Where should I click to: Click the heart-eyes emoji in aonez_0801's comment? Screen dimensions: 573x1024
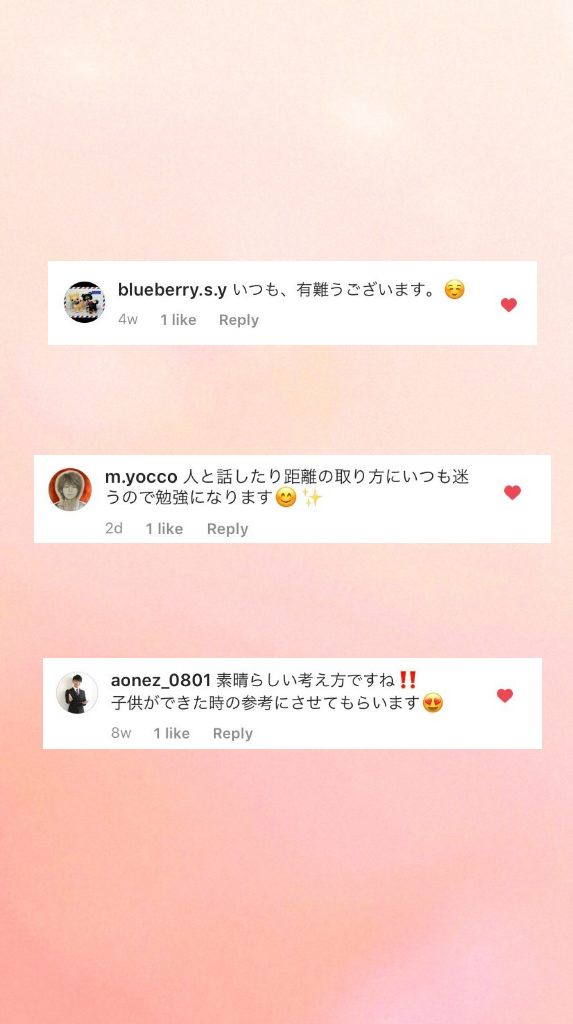point(433,703)
